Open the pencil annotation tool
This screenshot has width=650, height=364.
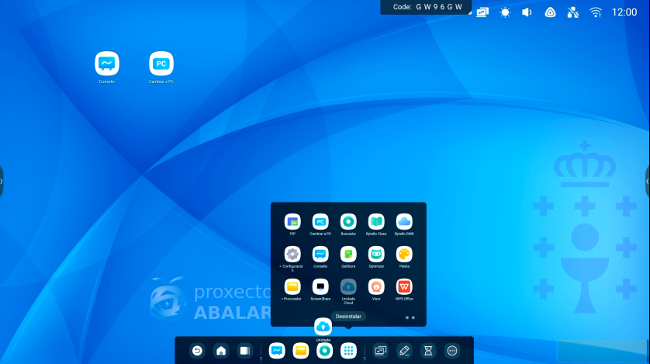[404, 351]
